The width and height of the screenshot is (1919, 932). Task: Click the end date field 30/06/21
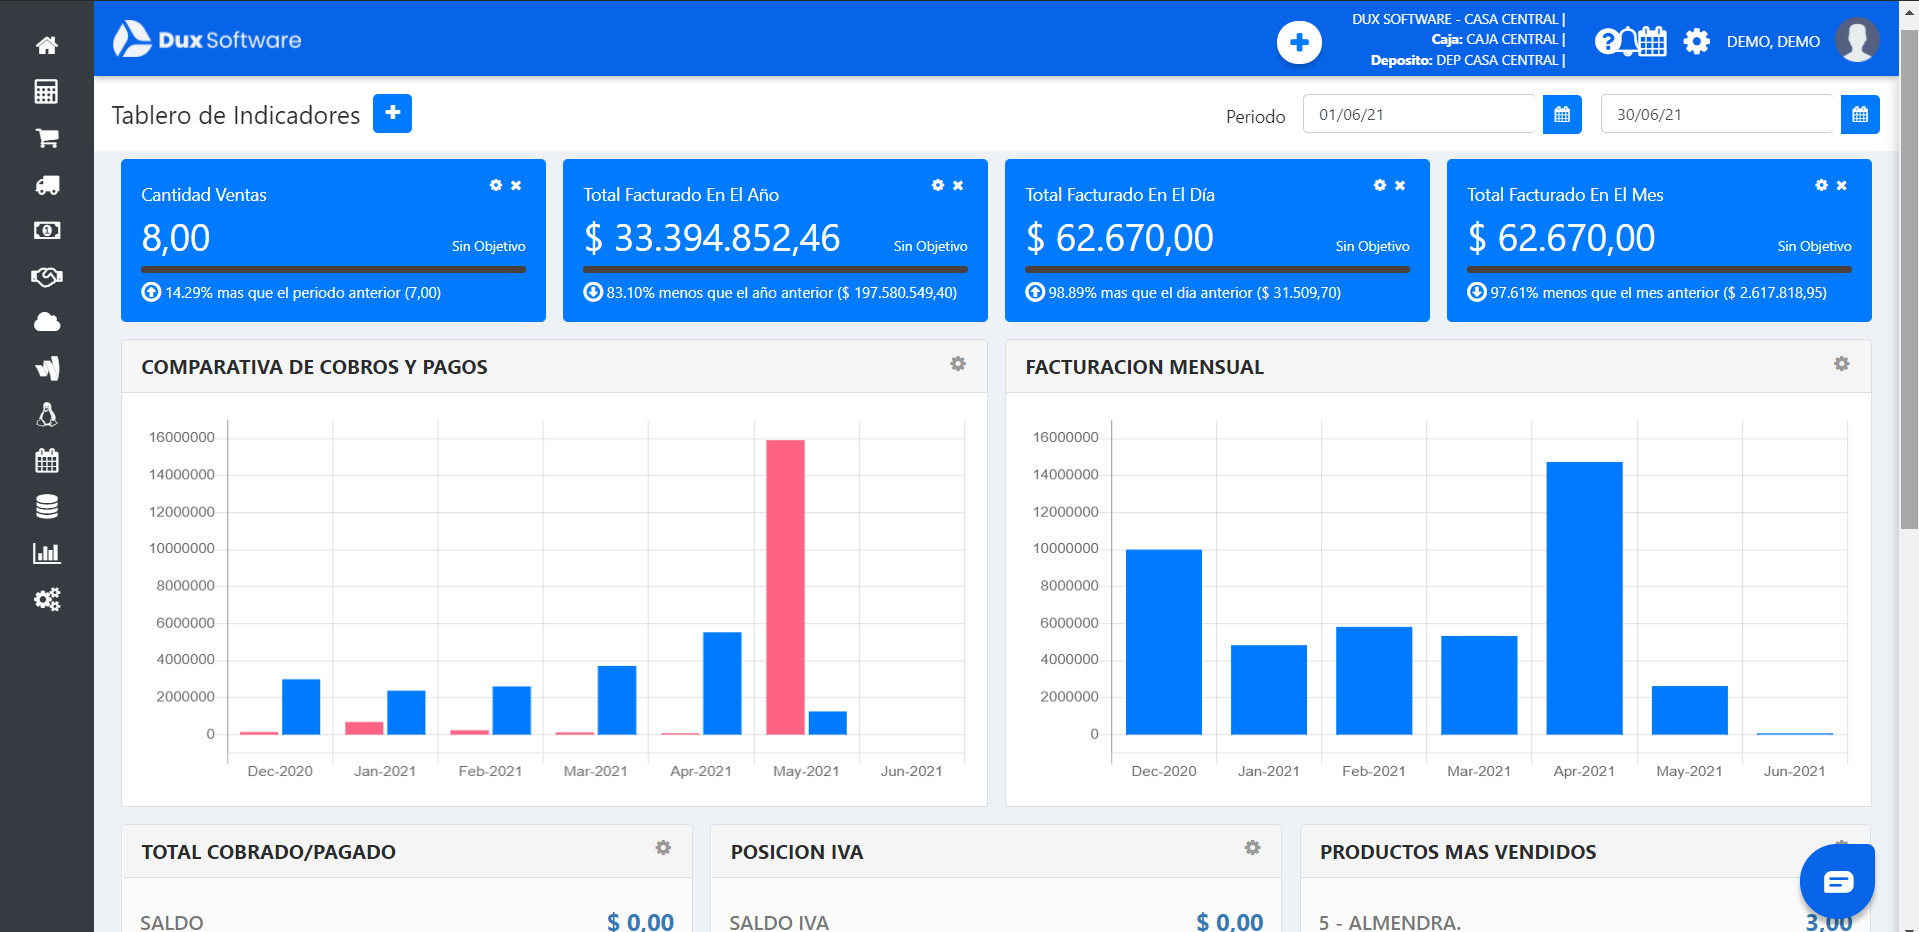pyautogui.click(x=1718, y=114)
